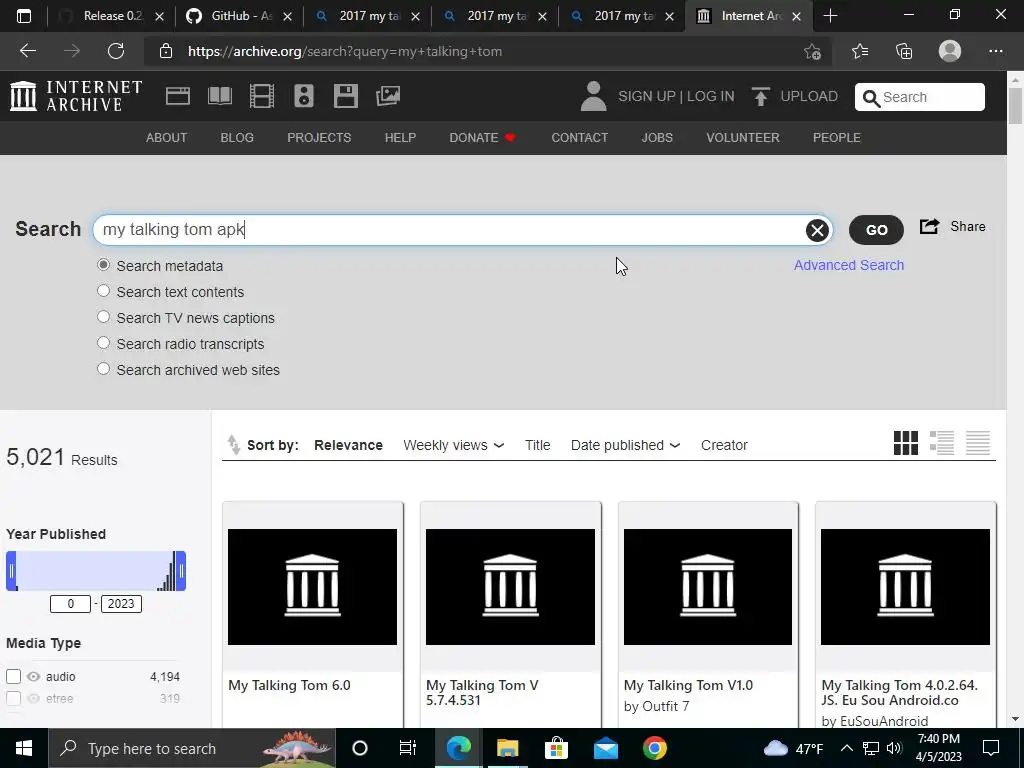Screen dimensions: 1024x768
Task: Click the year range end field showing 2023
Action: (121, 603)
